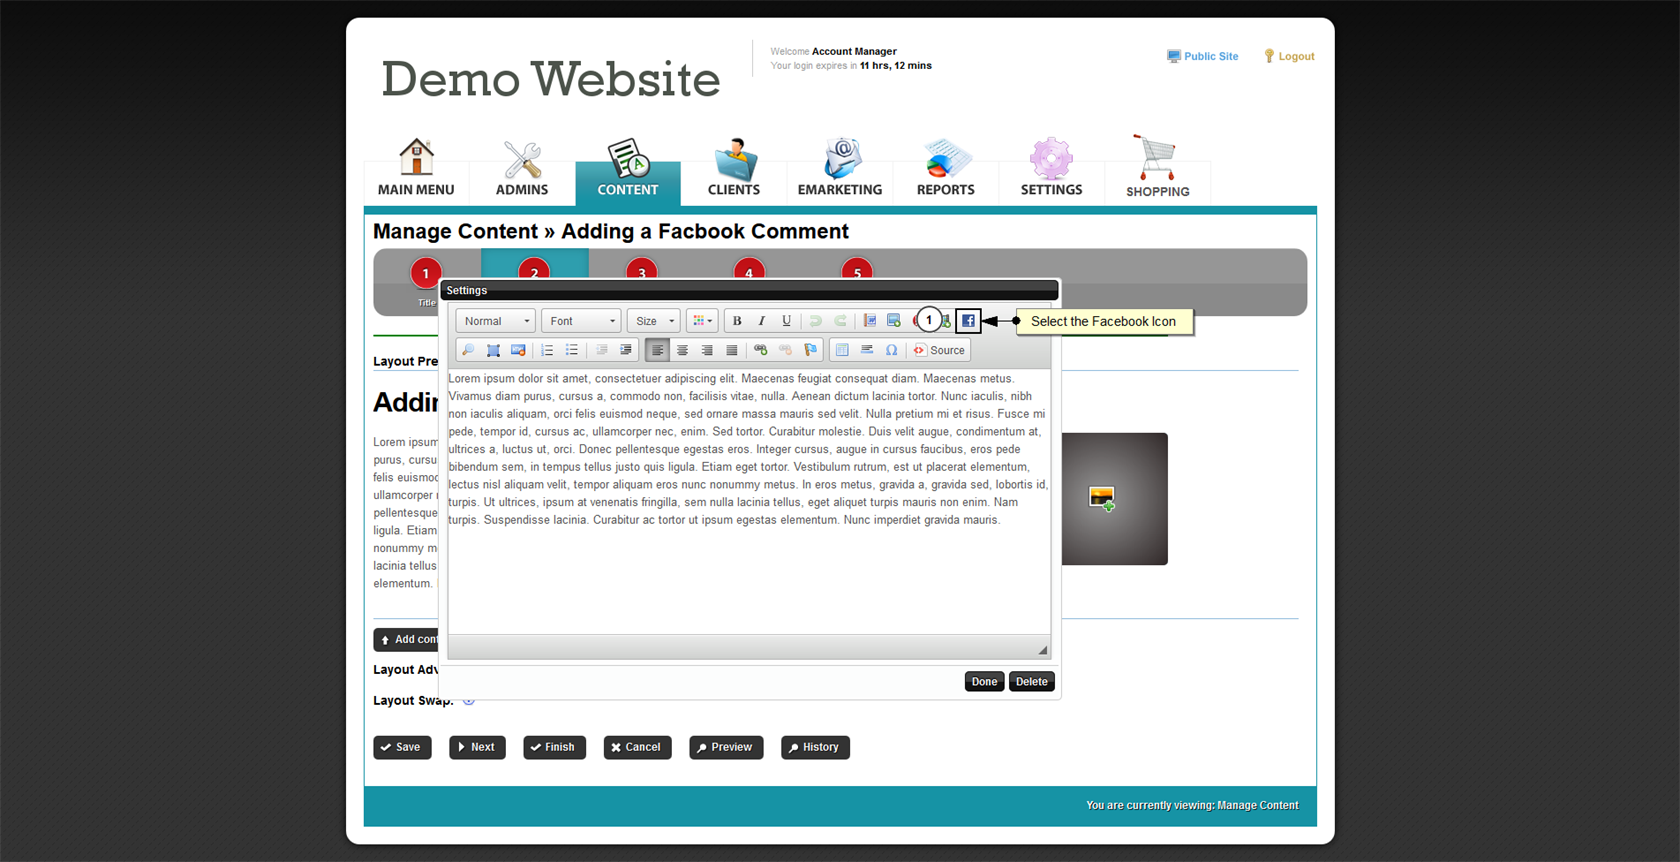Screen dimensions: 1680x862
Task: Open the Font dropdown
Action: (582, 321)
